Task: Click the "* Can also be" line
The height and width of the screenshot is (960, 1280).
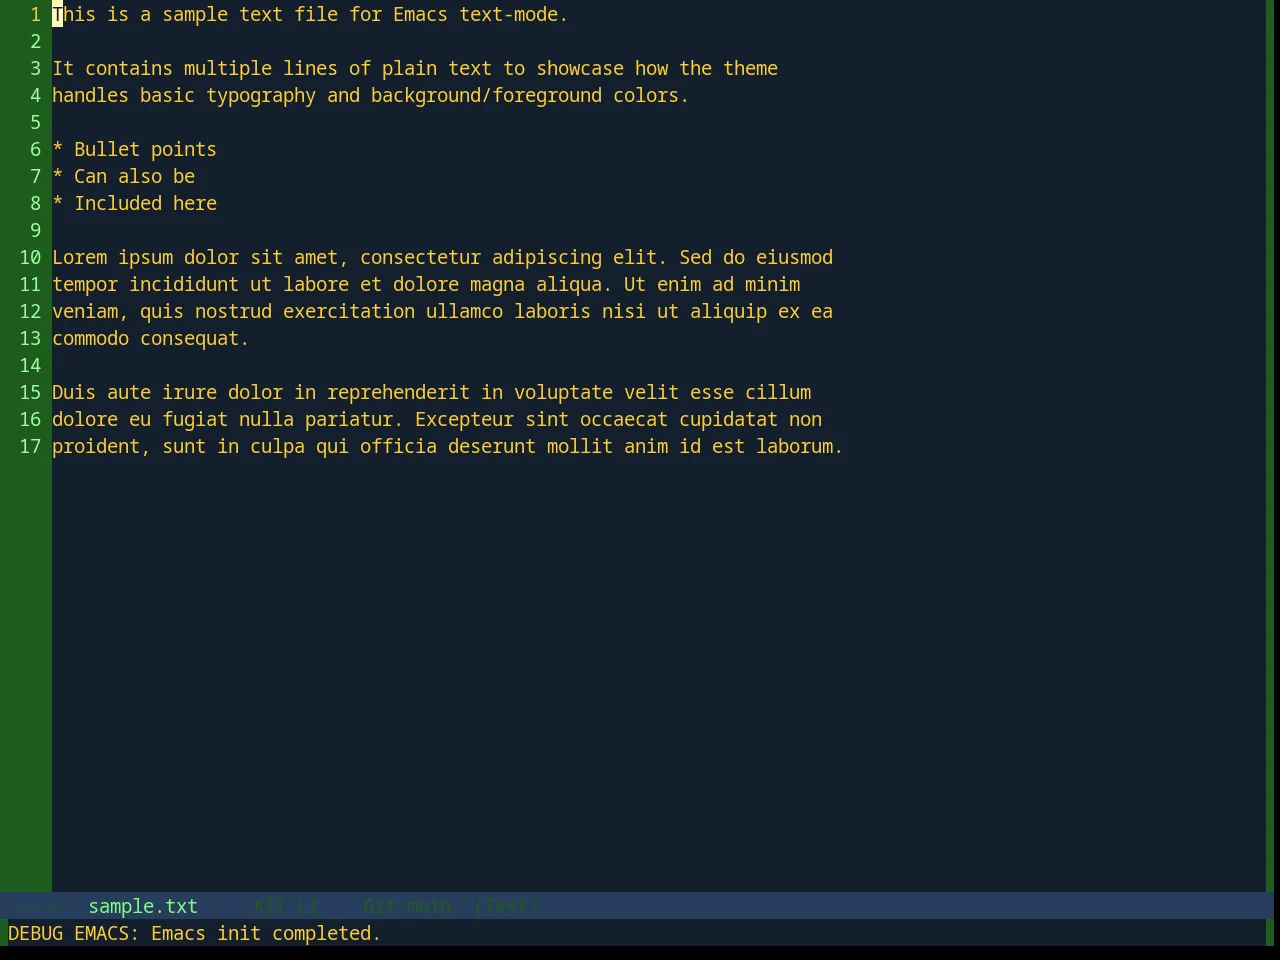Action: pyautogui.click(x=123, y=177)
